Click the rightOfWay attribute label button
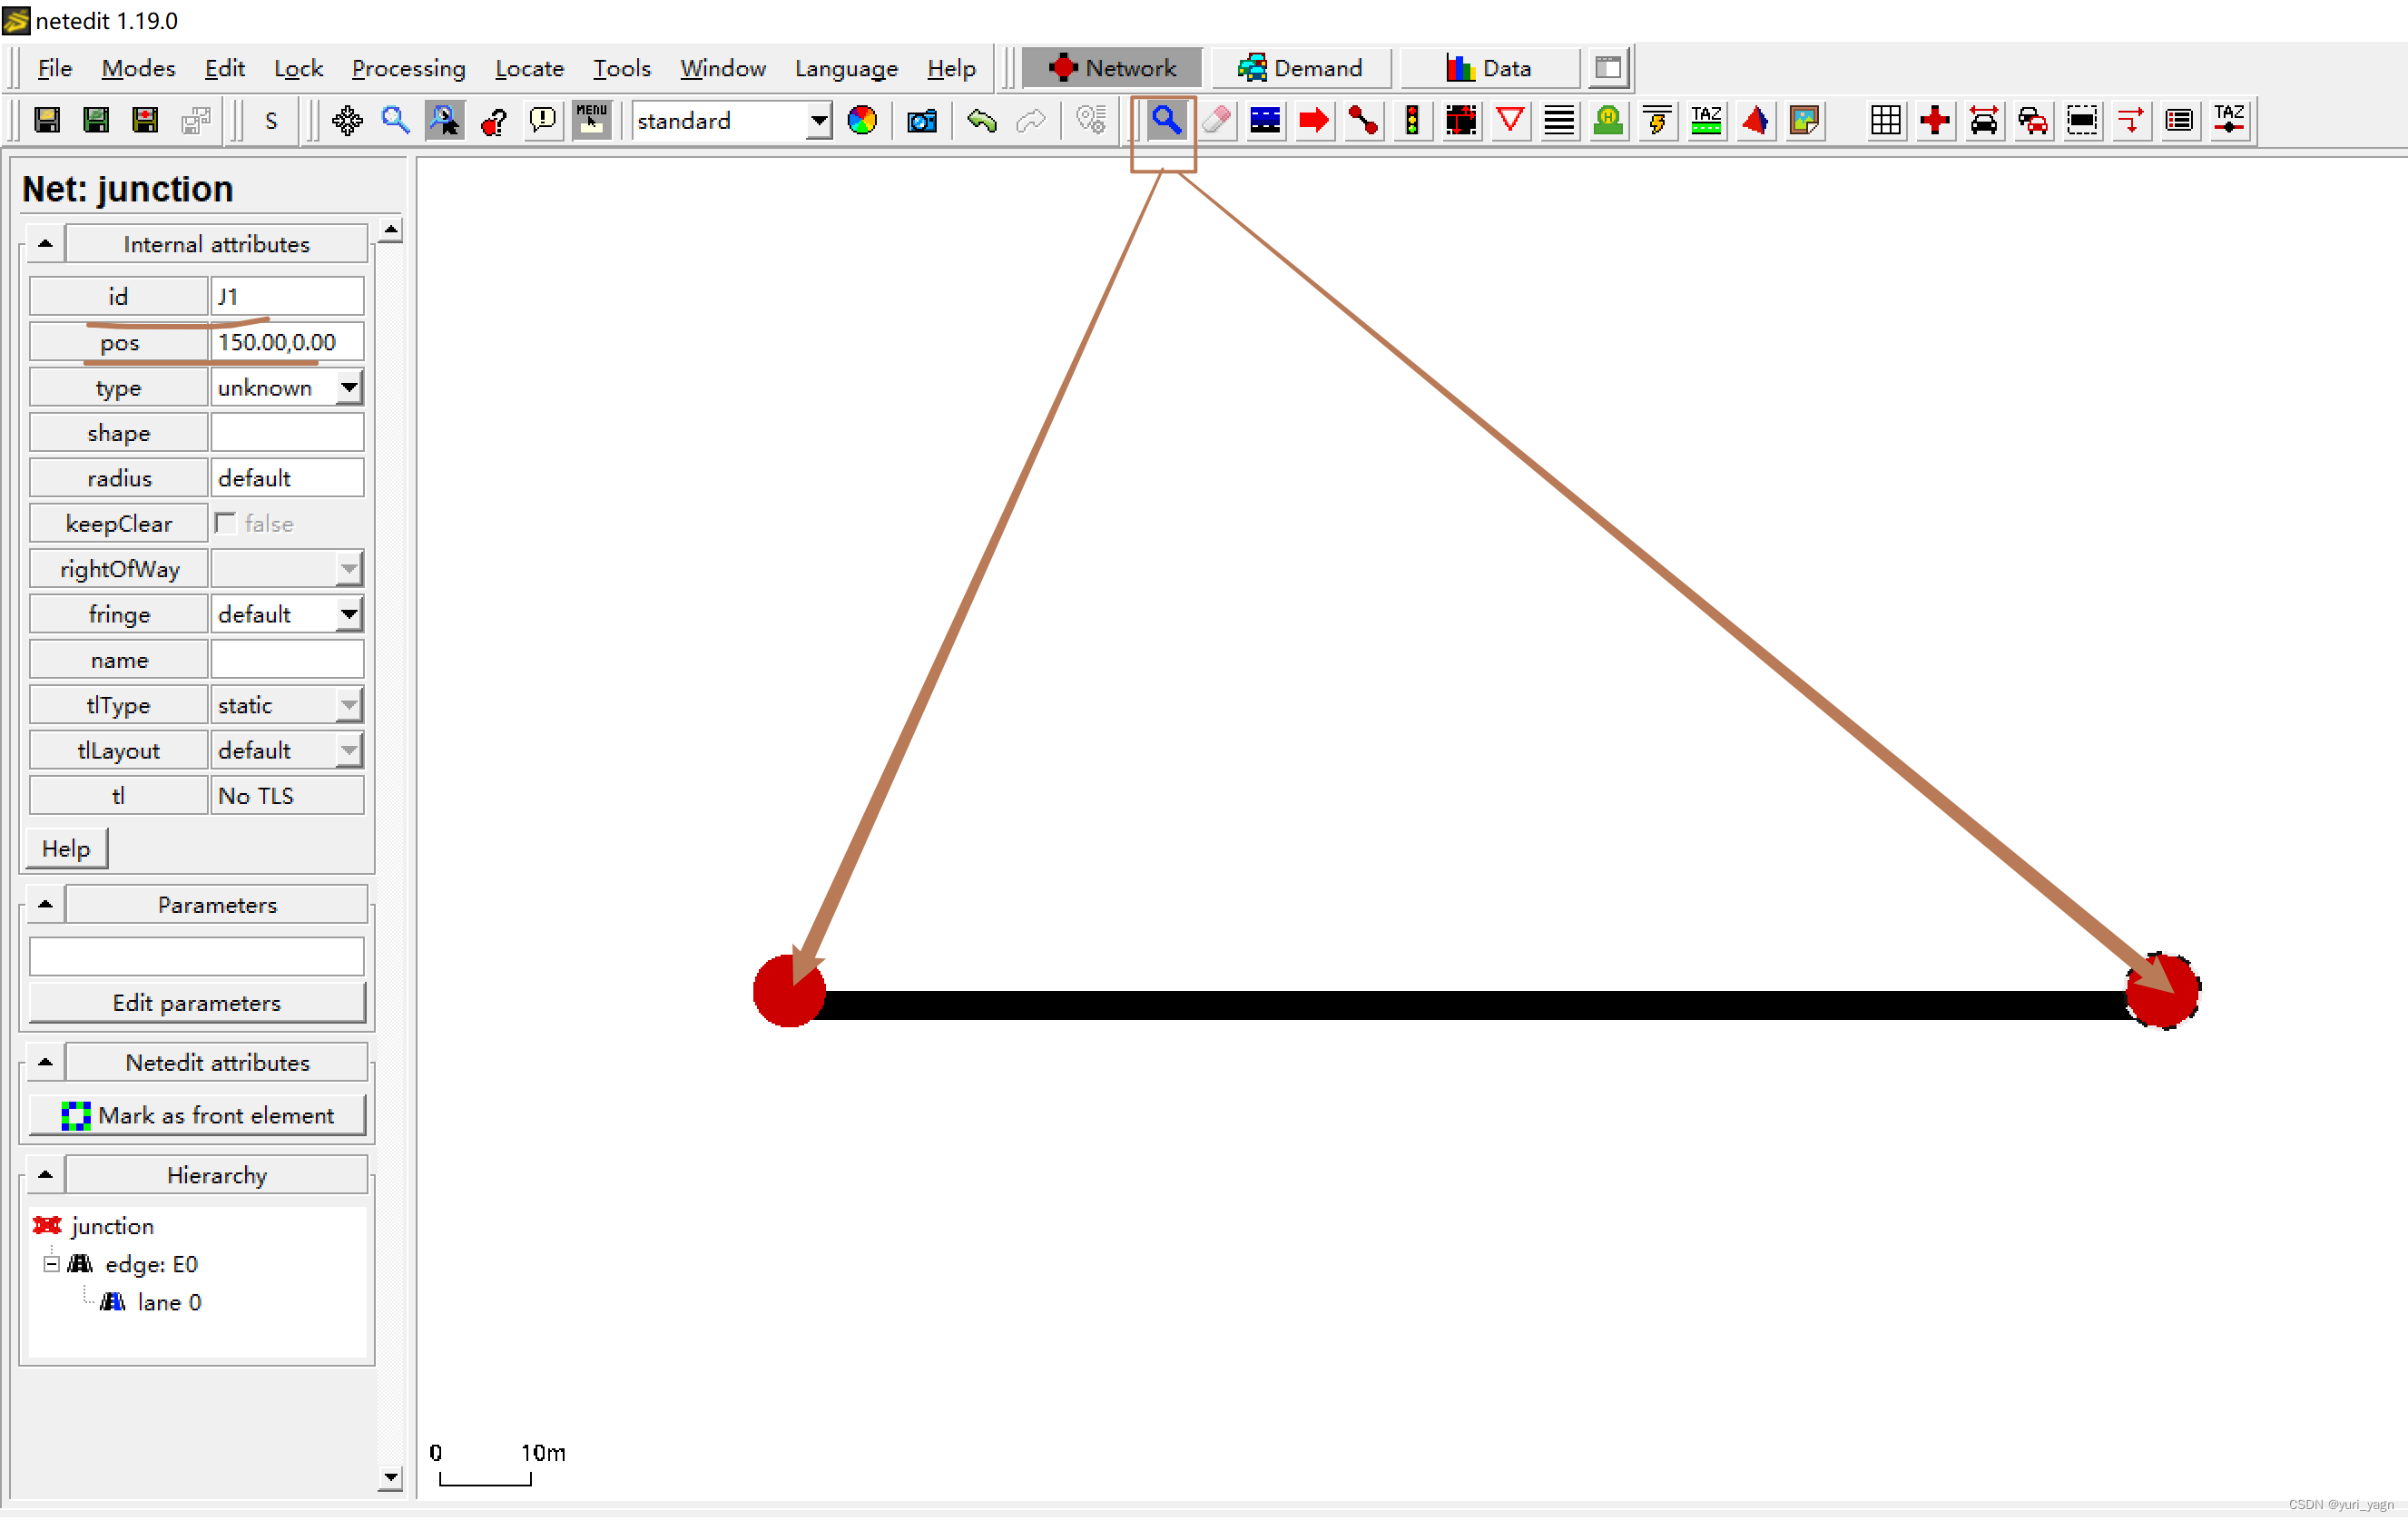Screen dimensions: 2408x1520 [119, 570]
